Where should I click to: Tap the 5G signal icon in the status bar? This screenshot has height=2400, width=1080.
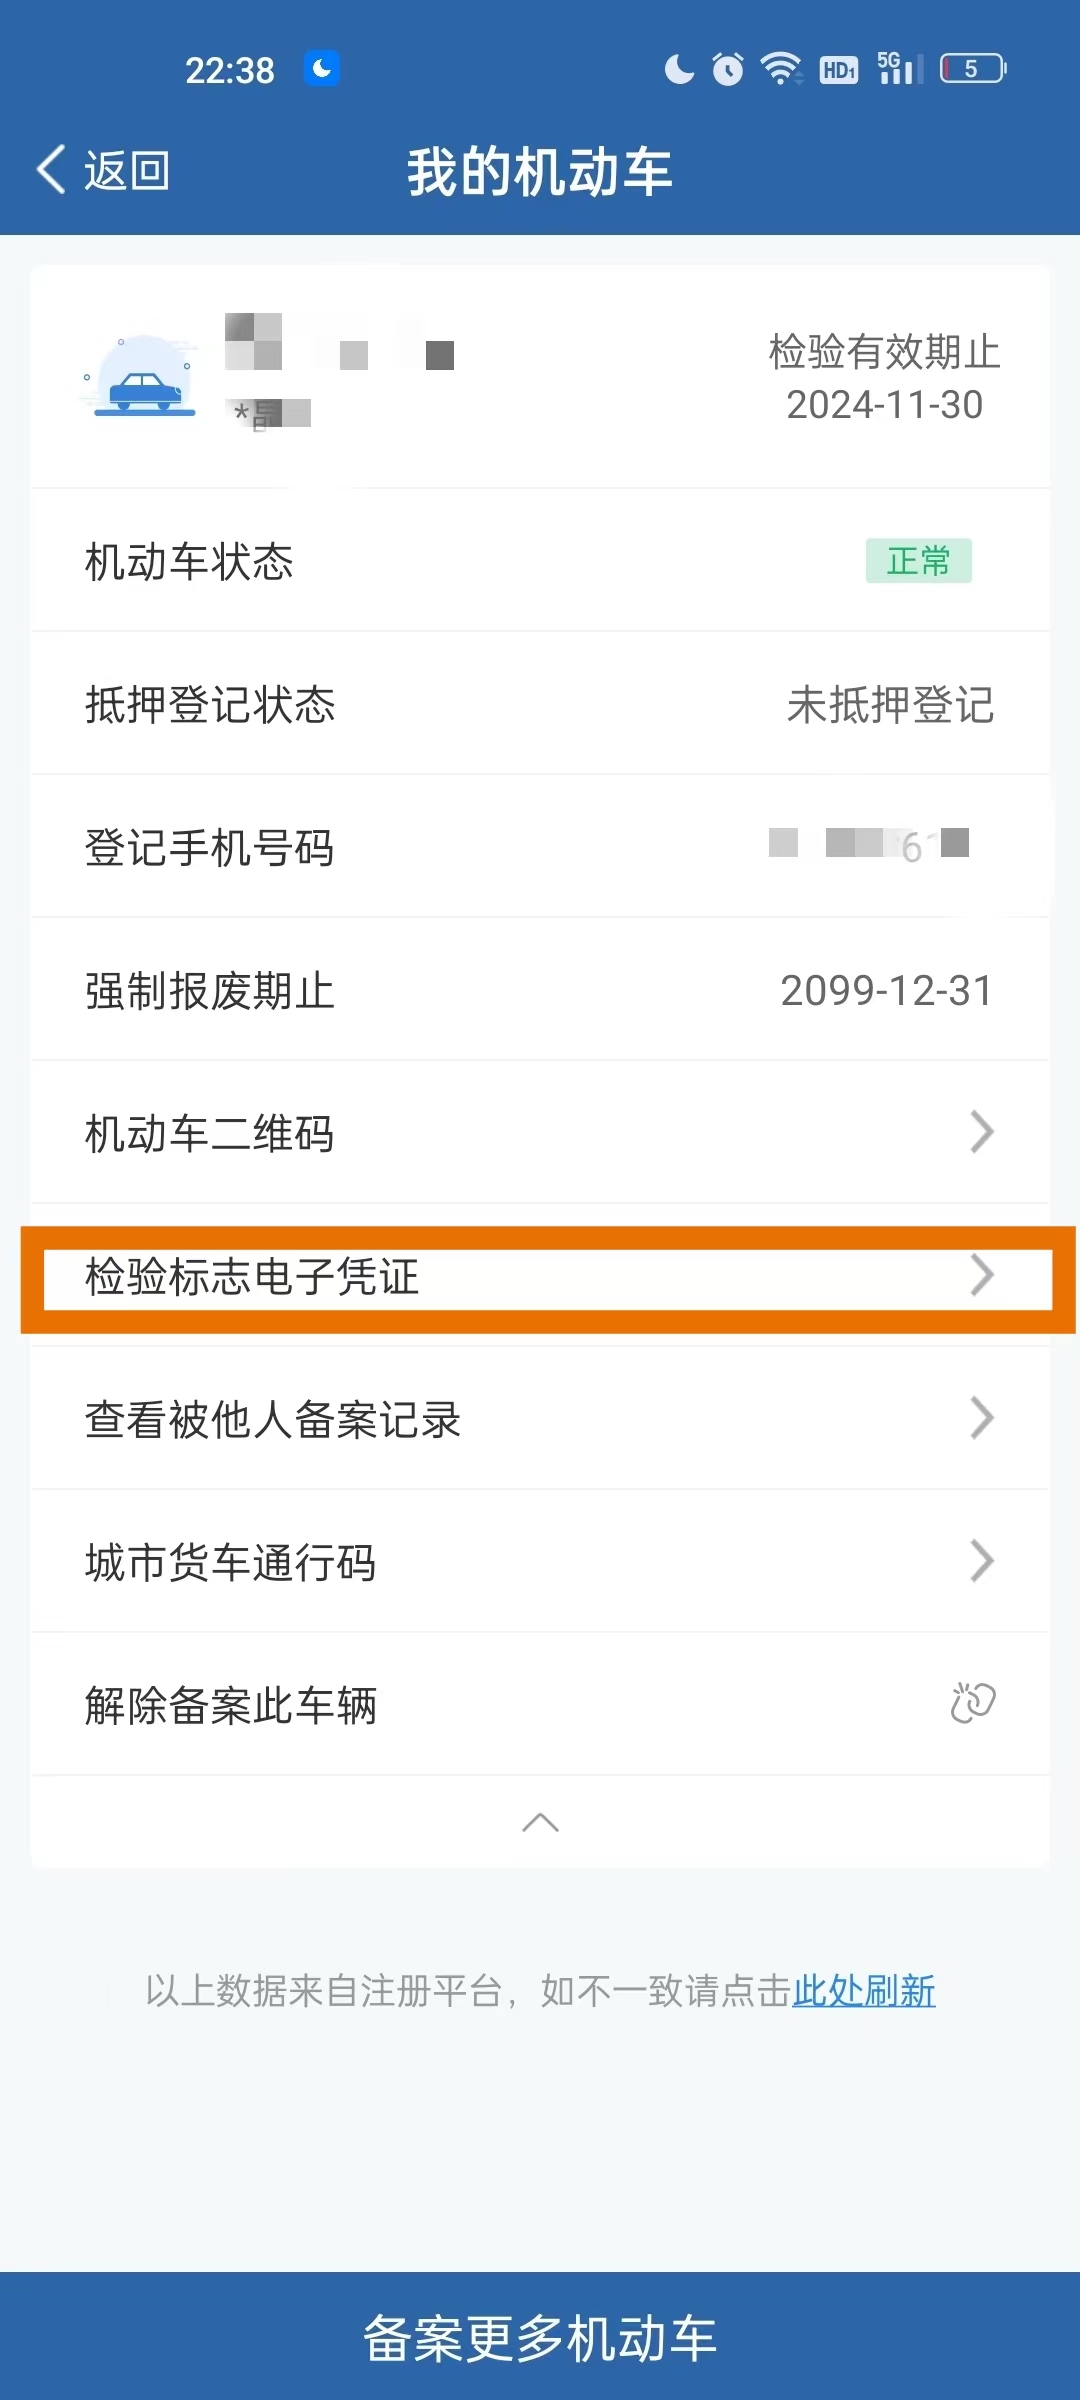(896, 68)
